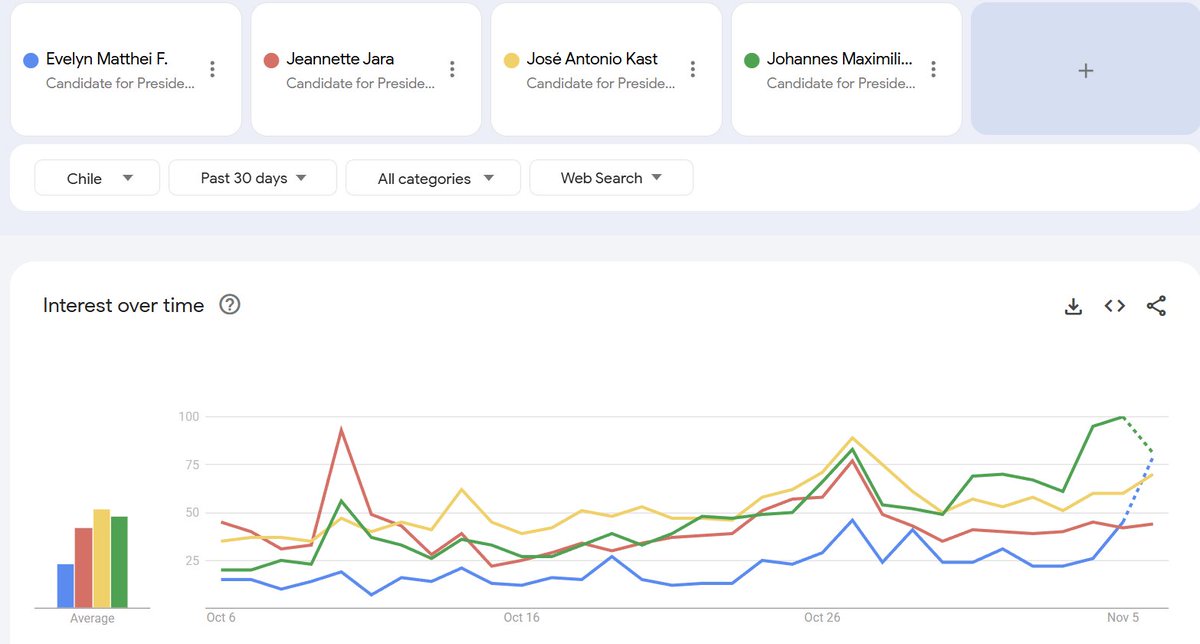This screenshot has width=1200, height=644.
Task: Click the yellow dot for José Antonio Kast
Action: tap(511, 60)
